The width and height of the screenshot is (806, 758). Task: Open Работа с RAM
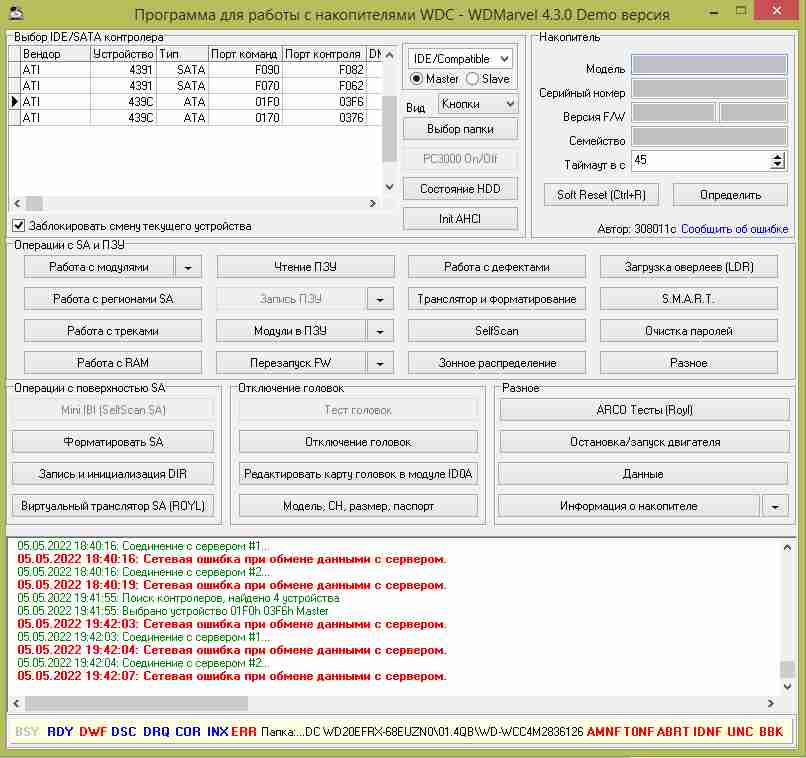click(x=113, y=363)
